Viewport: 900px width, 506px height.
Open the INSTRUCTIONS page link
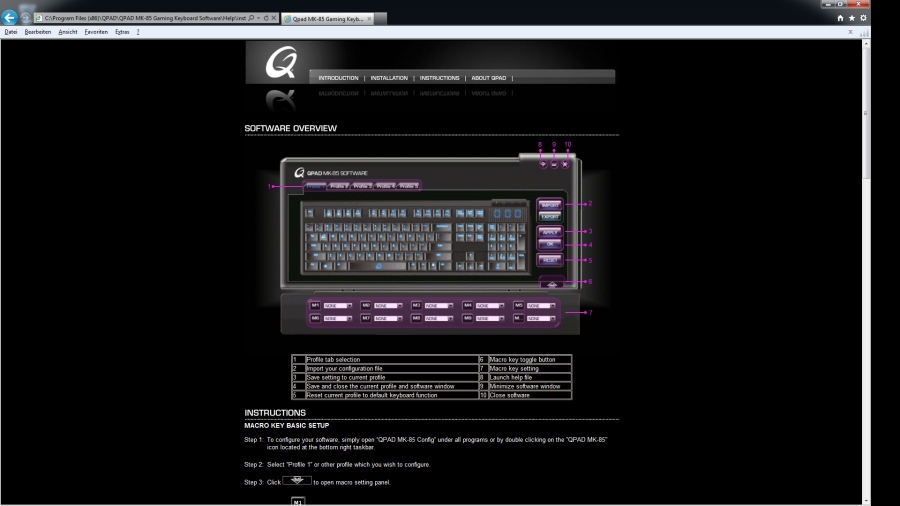click(439, 78)
